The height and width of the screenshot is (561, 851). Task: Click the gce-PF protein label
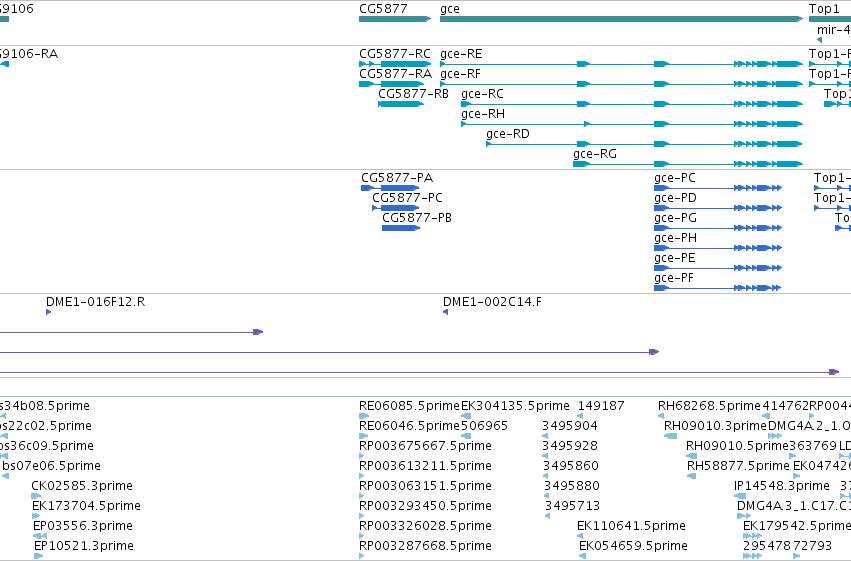[x=674, y=278]
